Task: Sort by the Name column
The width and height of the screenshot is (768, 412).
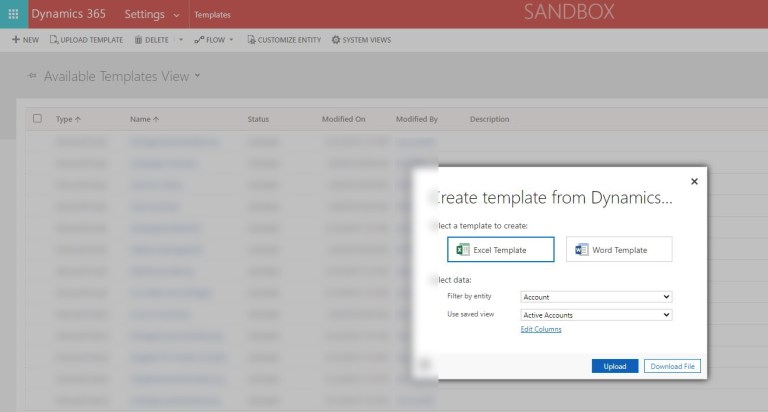Action: point(144,119)
